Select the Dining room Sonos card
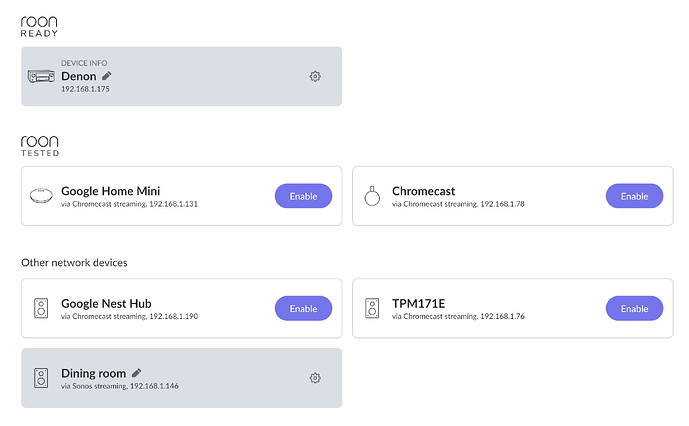Viewport: 689px width, 426px height. coord(181,378)
